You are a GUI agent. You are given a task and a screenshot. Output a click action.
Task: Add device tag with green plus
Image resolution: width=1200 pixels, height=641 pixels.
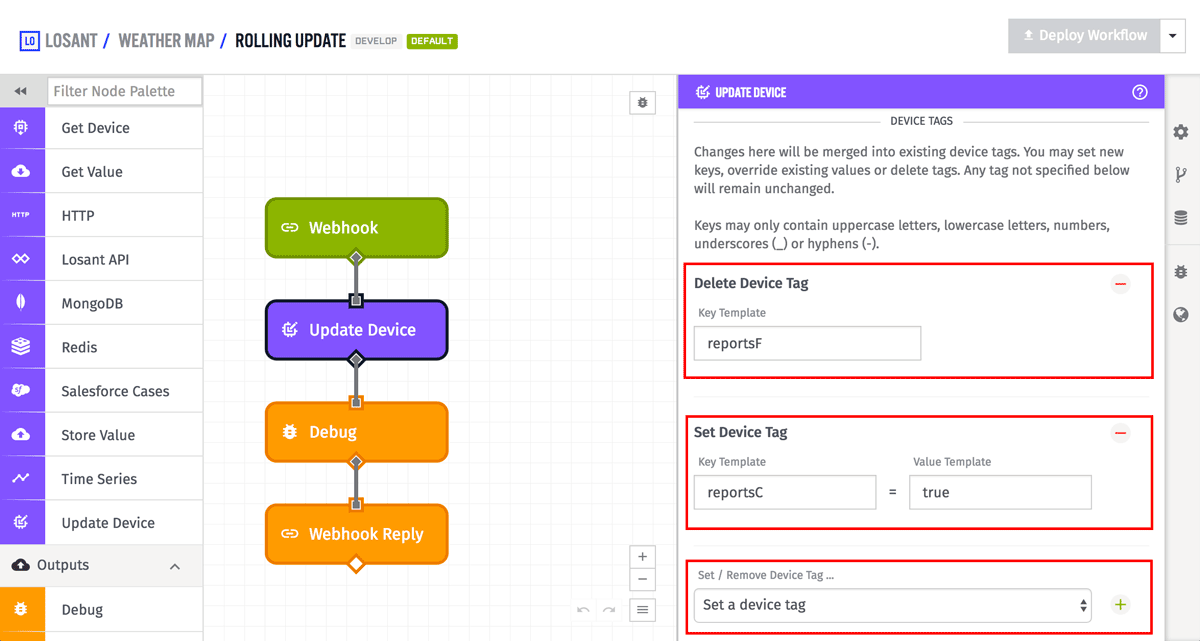click(1121, 605)
